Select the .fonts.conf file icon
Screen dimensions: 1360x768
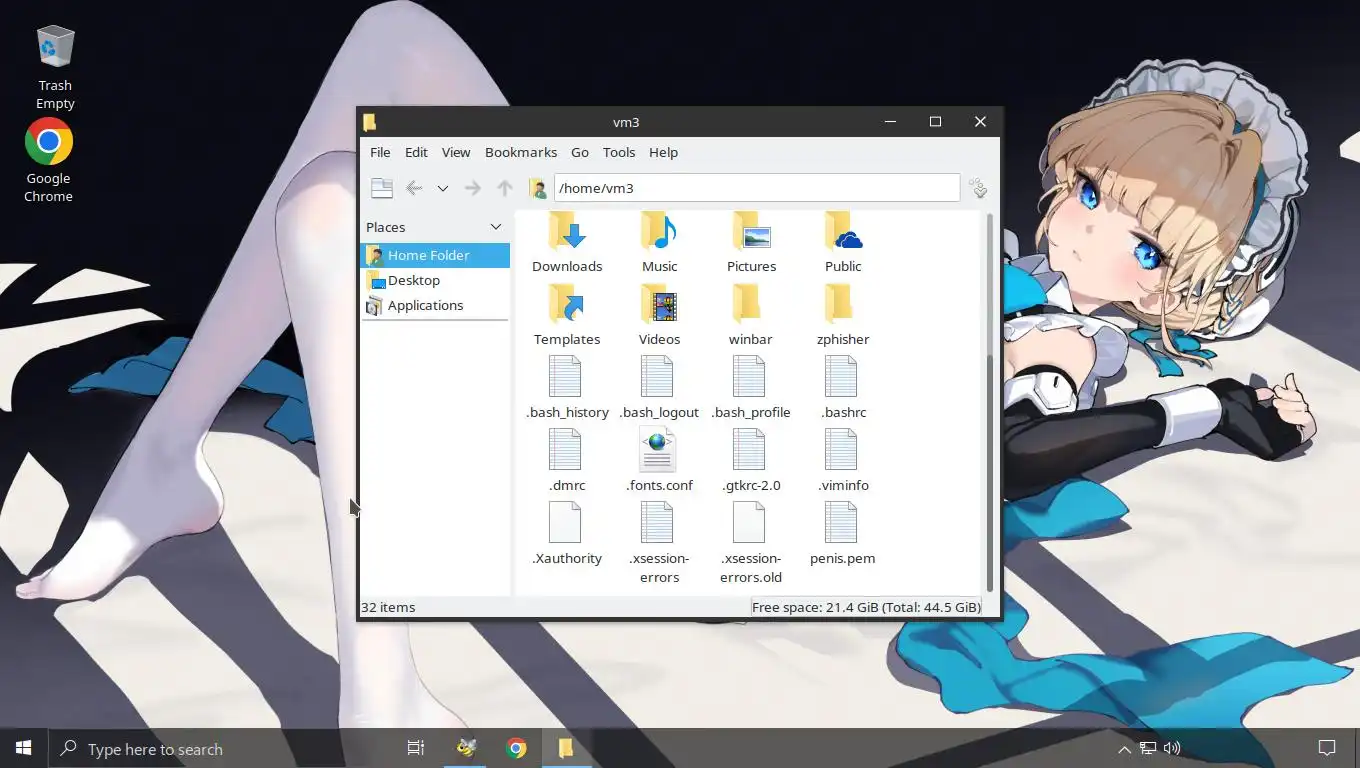[x=657, y=450]
